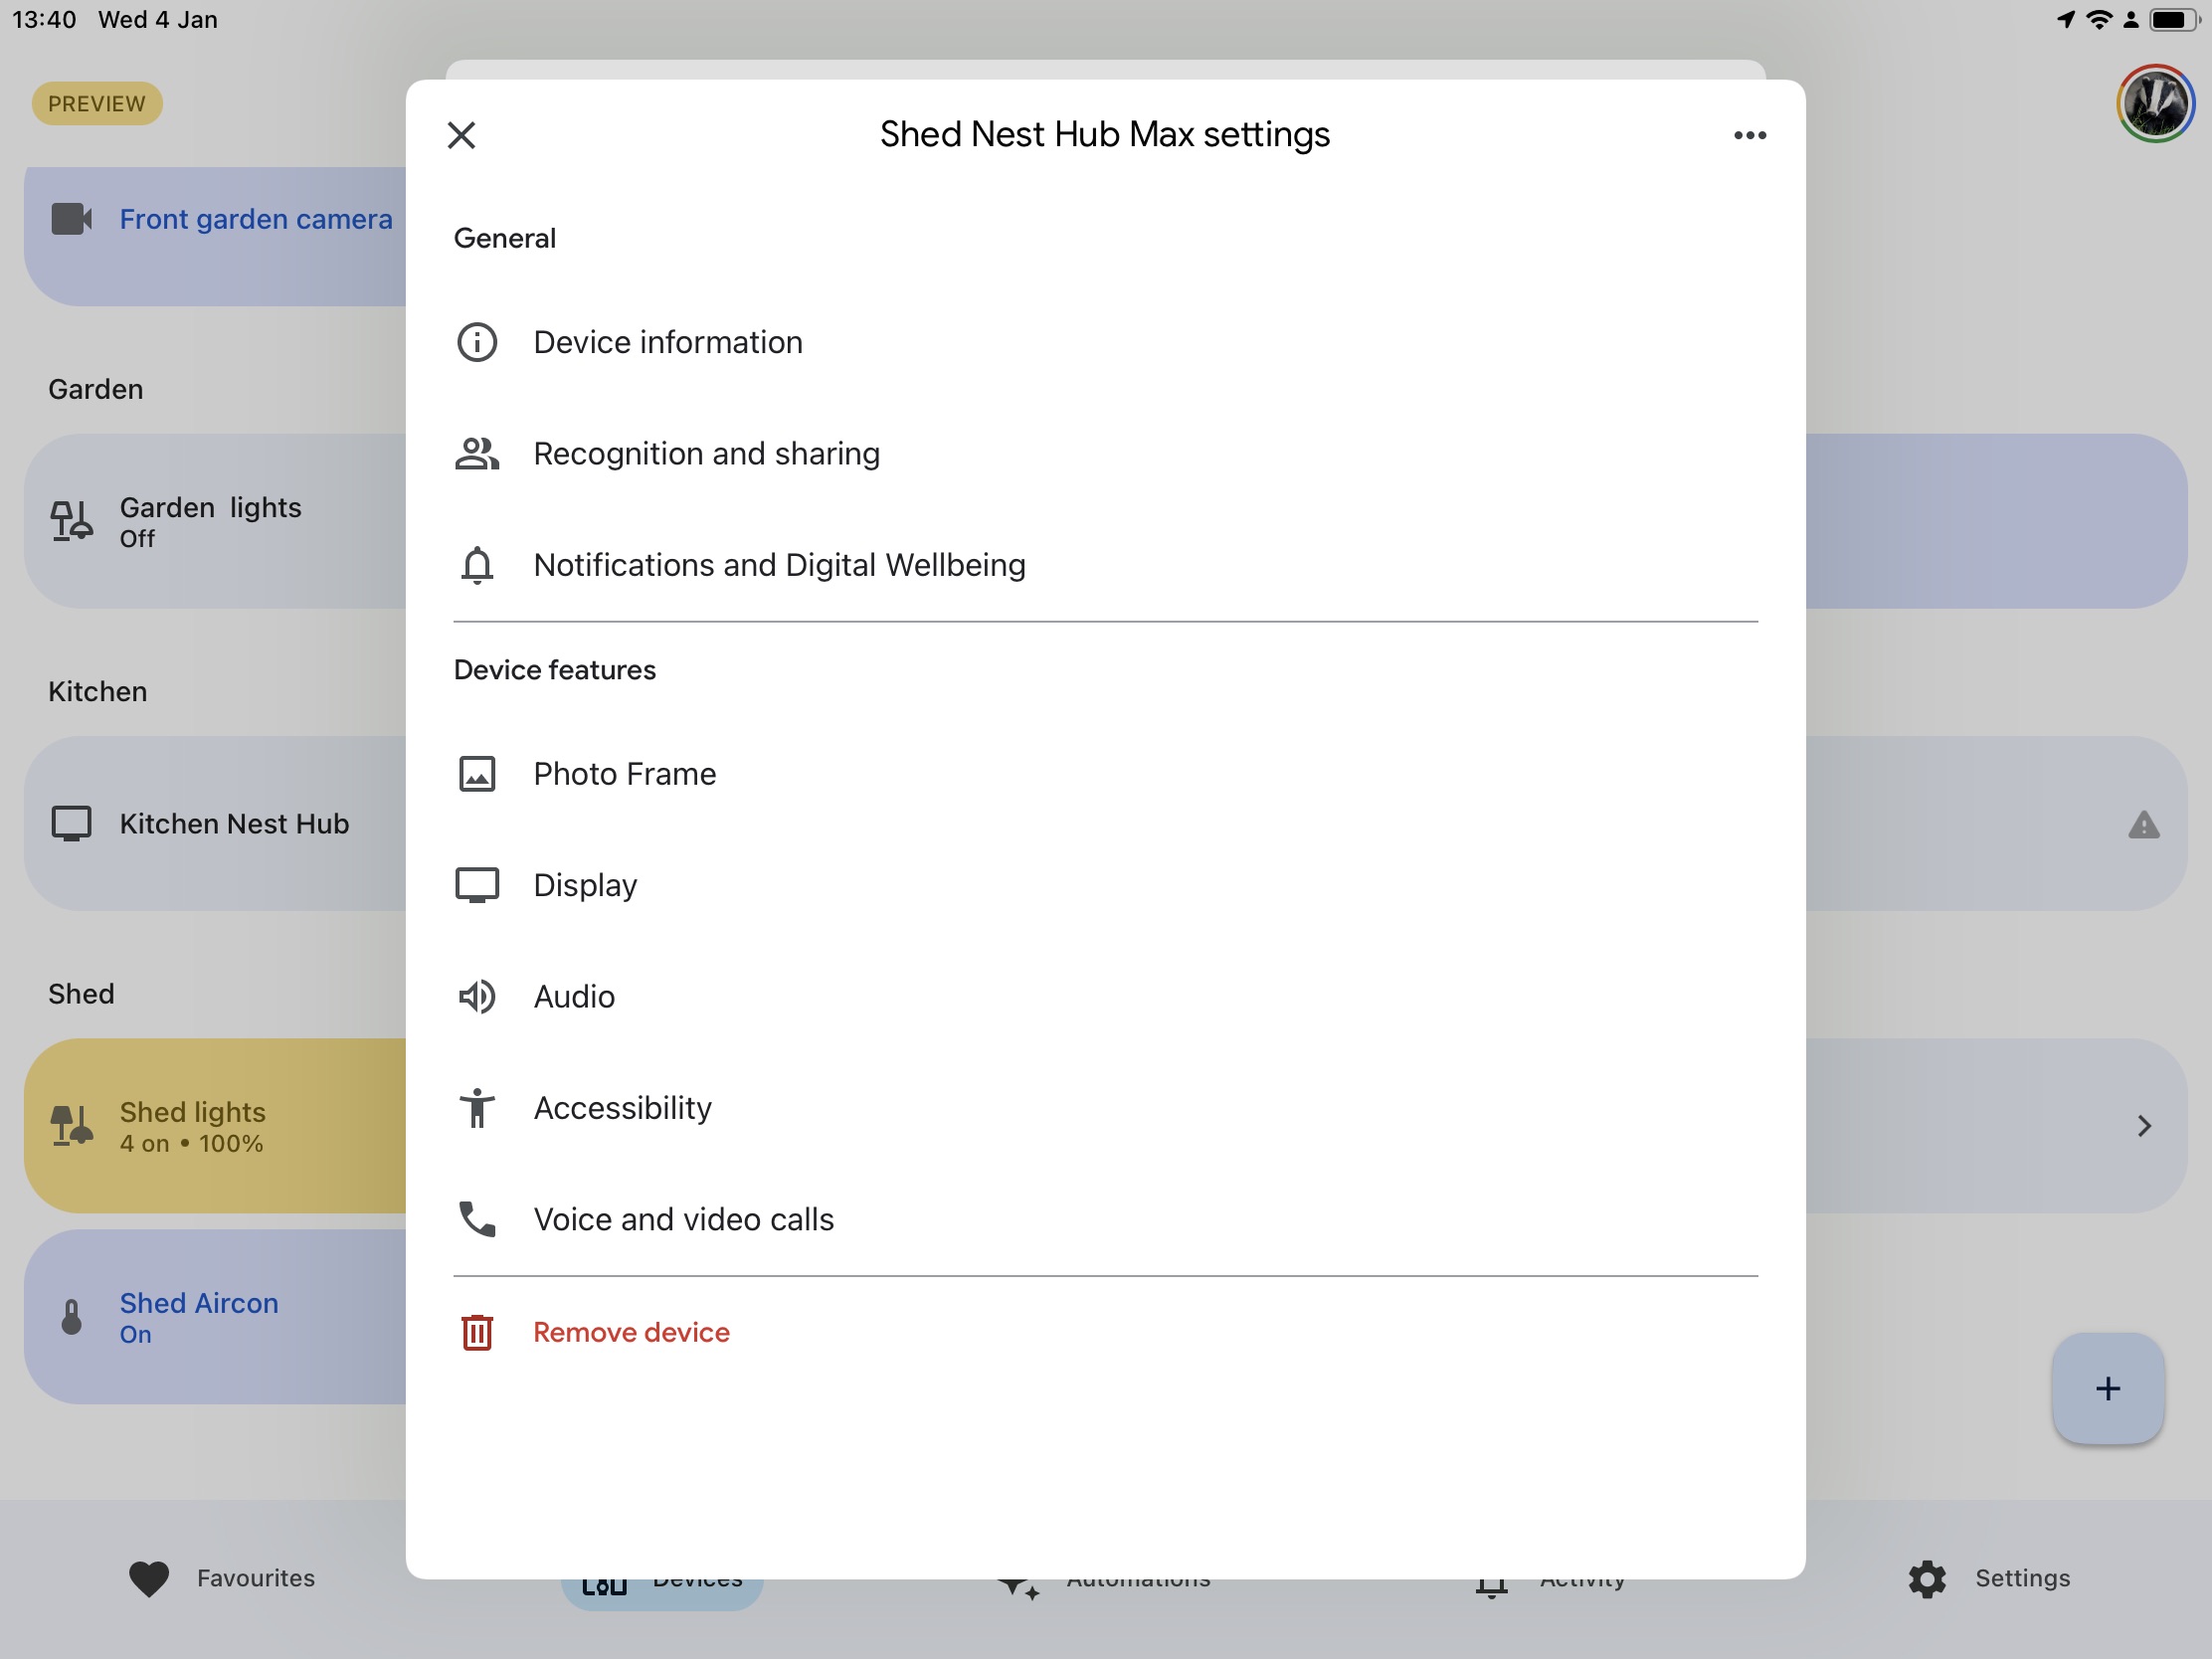
Task: Click the dialog title Shed Nest Hub Max settings
Action: pyautogui.click(x=1105, y=134)
